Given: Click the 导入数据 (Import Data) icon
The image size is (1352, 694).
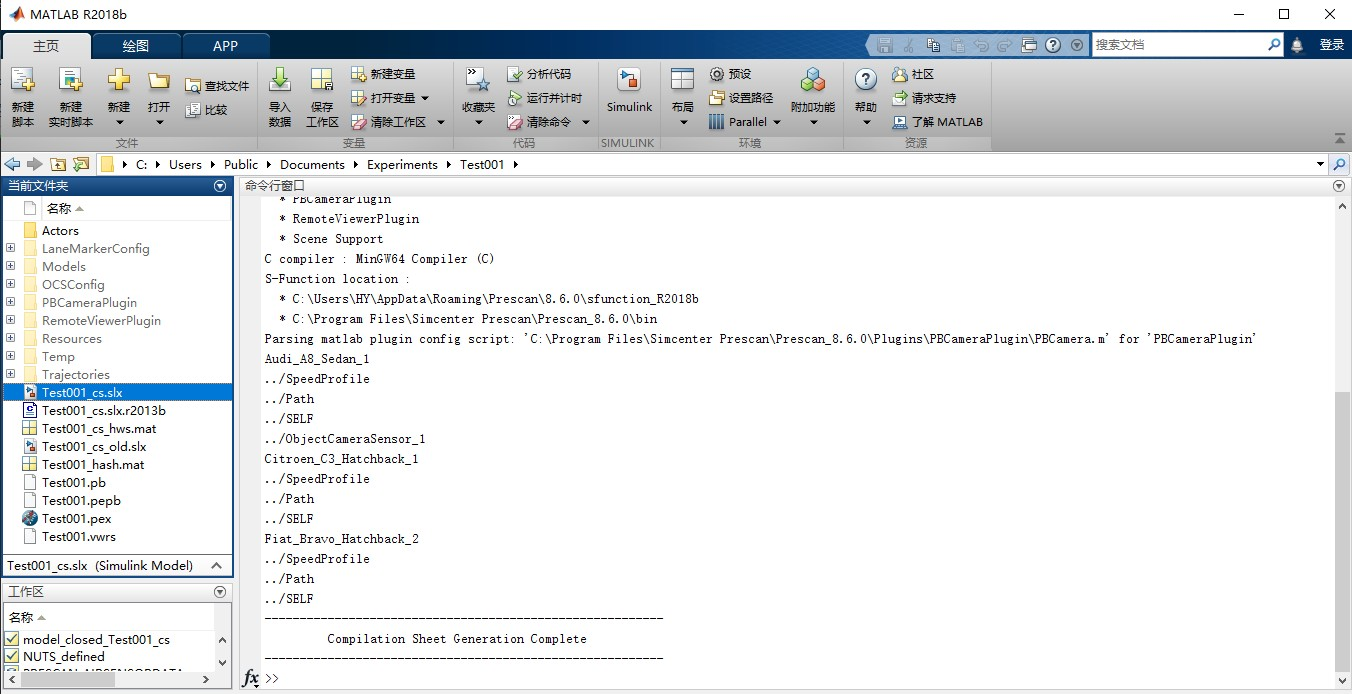Looking at the screenshot, I should click(280, 95).
